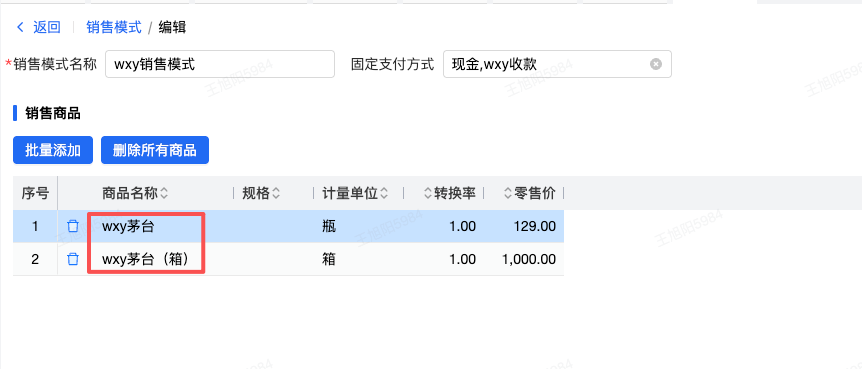This screenshot has height=369, width=862.
Task: Clear the 固定支付方式 field with the x icon
Action: click(x=656, y=64)
